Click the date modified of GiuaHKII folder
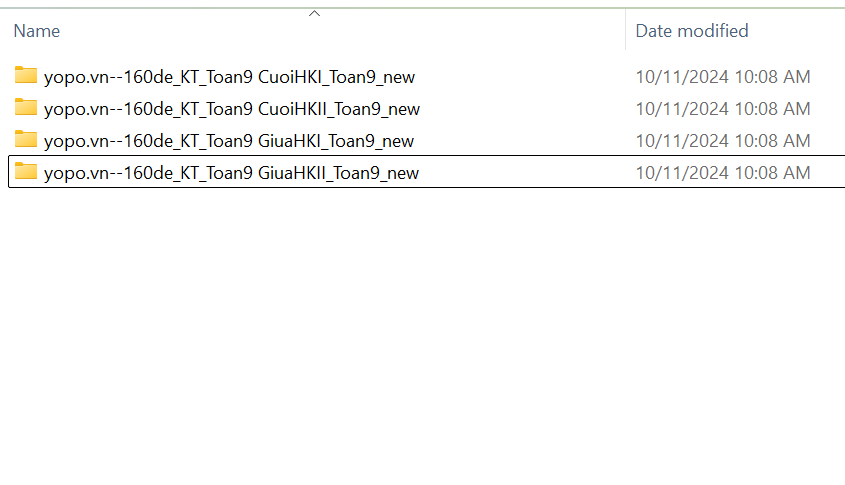Image resolution: width=845 pixels, height=485 pixels. [722, 173]
